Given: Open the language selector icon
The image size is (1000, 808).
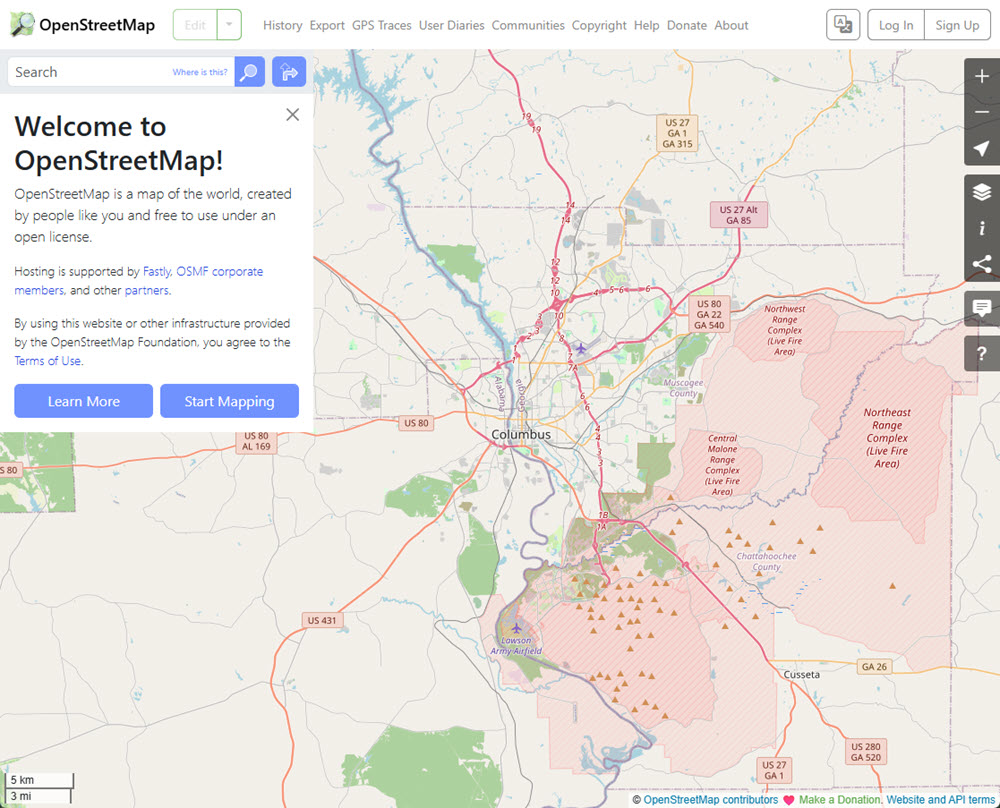Looking at the screenshot, I should (843, 25).
